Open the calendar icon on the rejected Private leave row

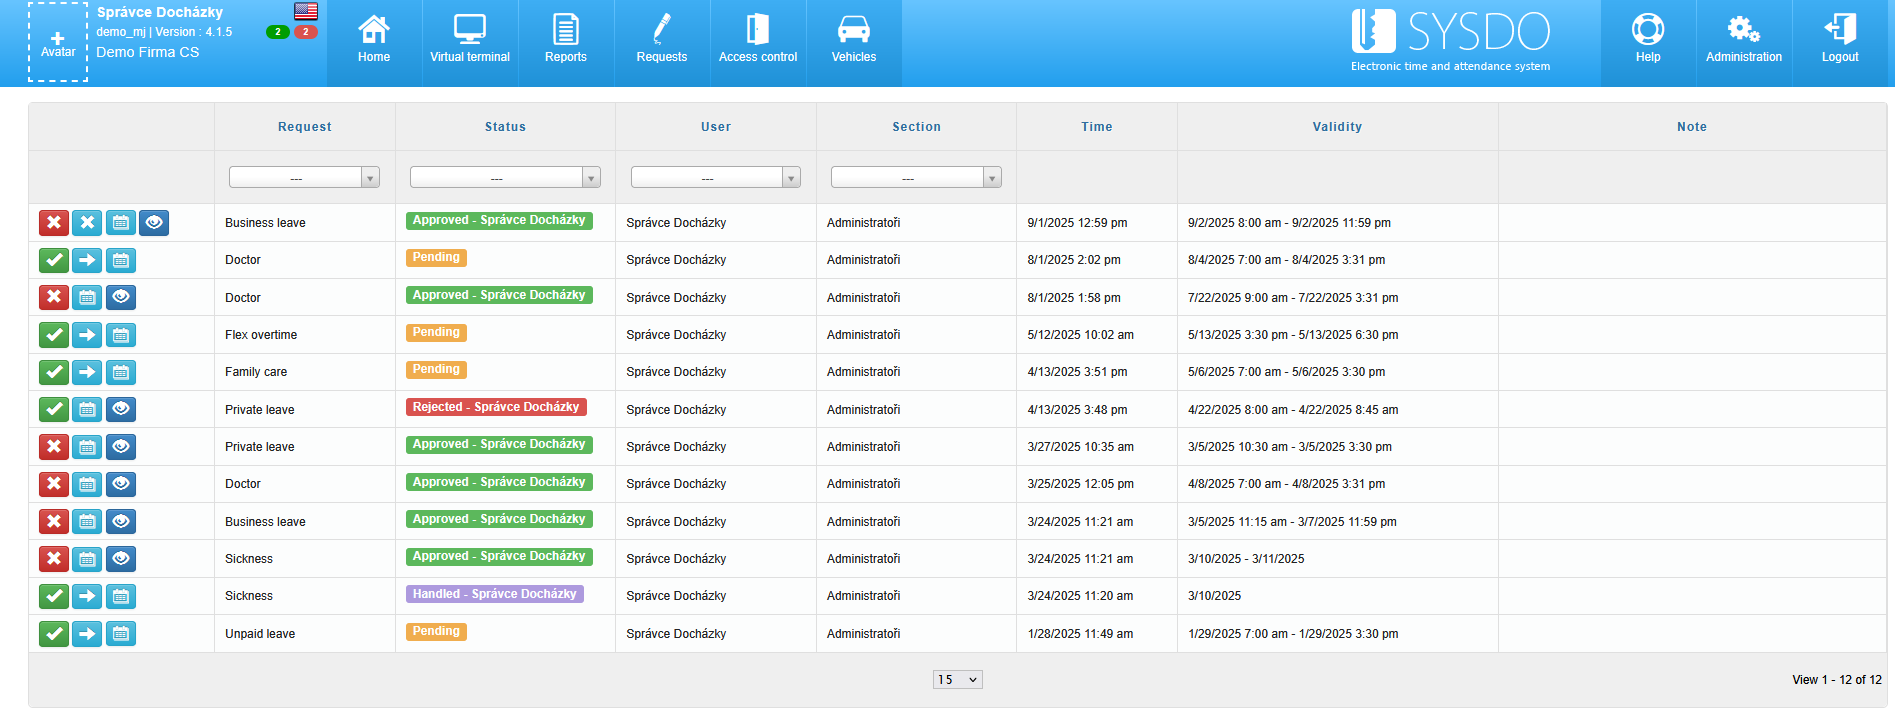87,409
